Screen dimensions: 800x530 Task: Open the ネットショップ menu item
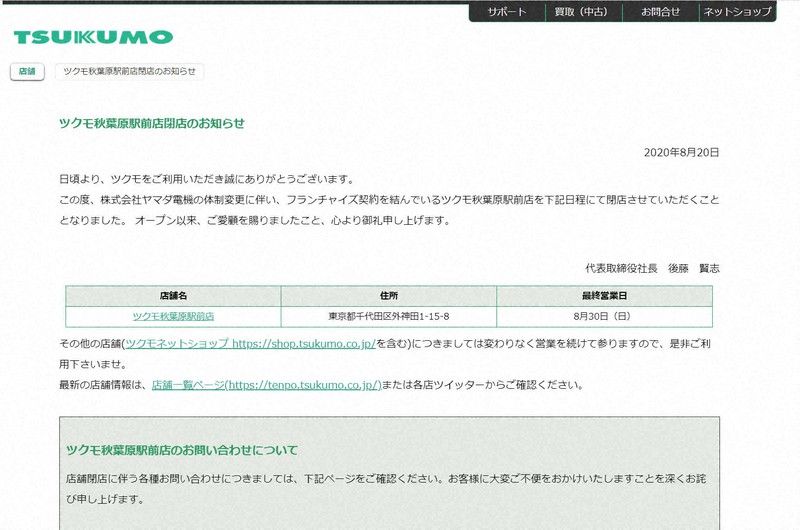click(737, 12)
